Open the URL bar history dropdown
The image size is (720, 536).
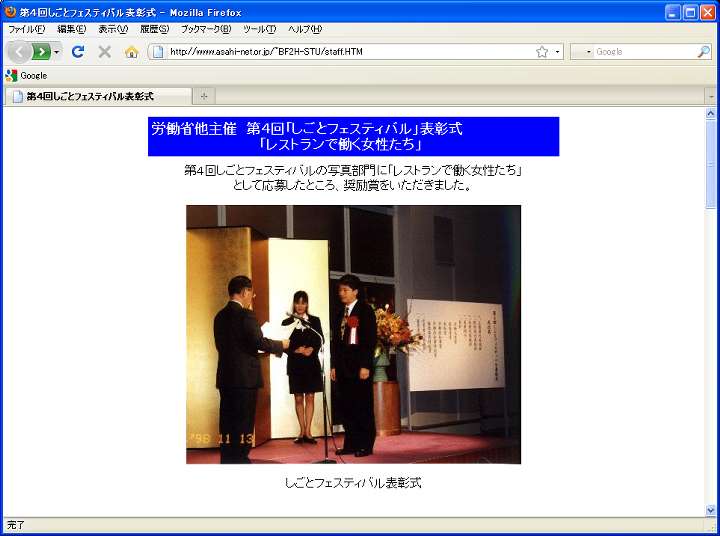point(557,51)
